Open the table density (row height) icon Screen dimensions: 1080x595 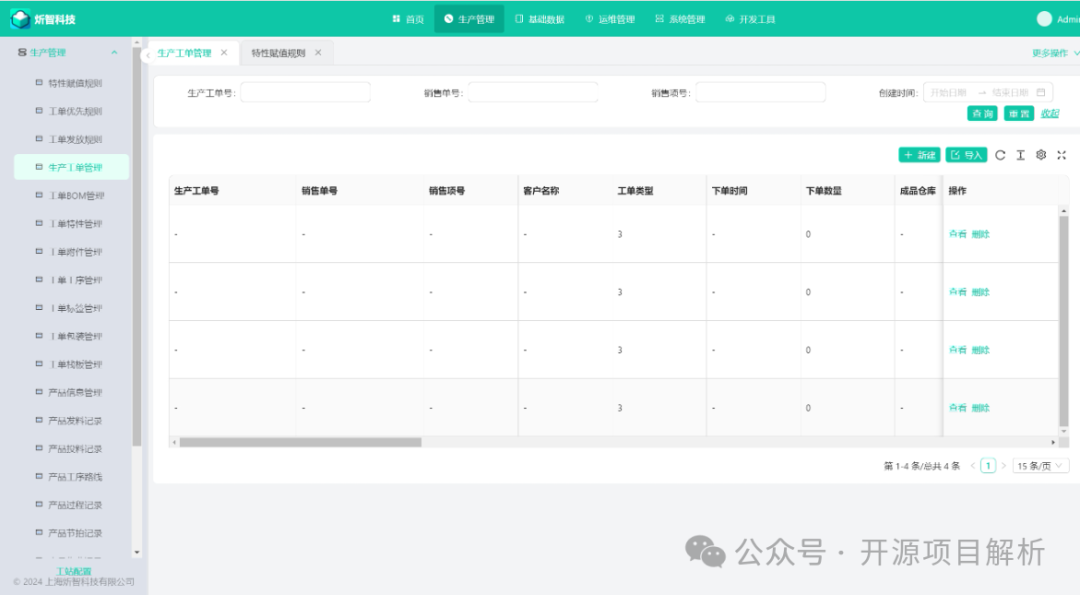(x=1020, y=155)
